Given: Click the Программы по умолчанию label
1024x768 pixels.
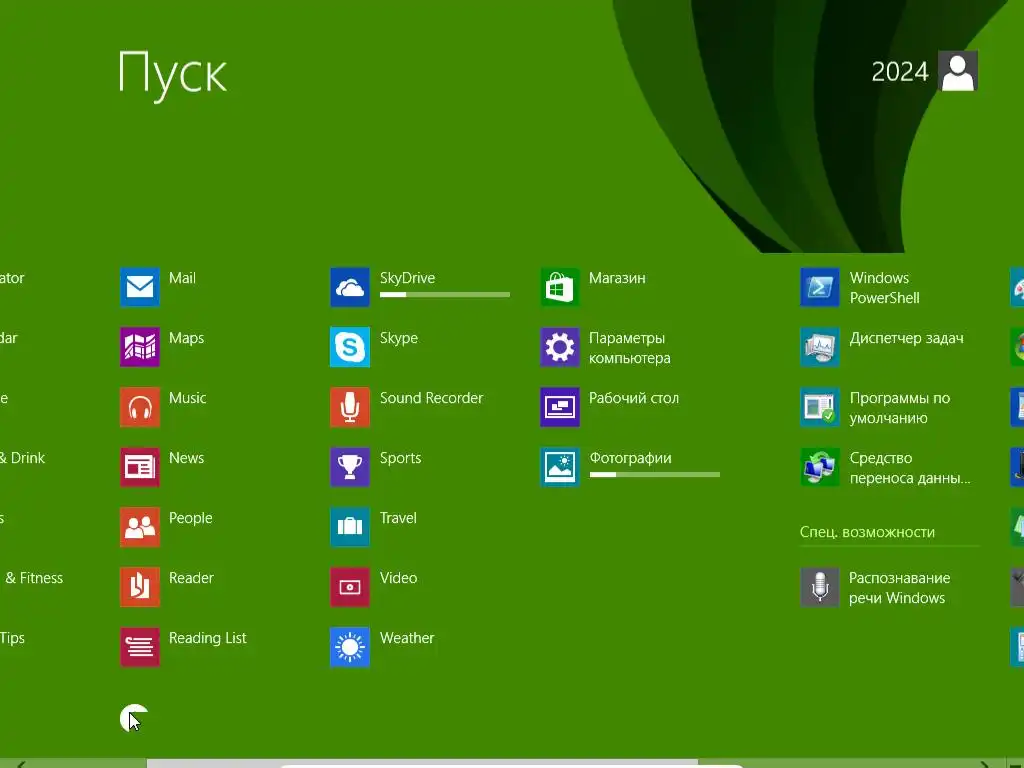Looking at the screenshot, I should [x=900, y=408].
